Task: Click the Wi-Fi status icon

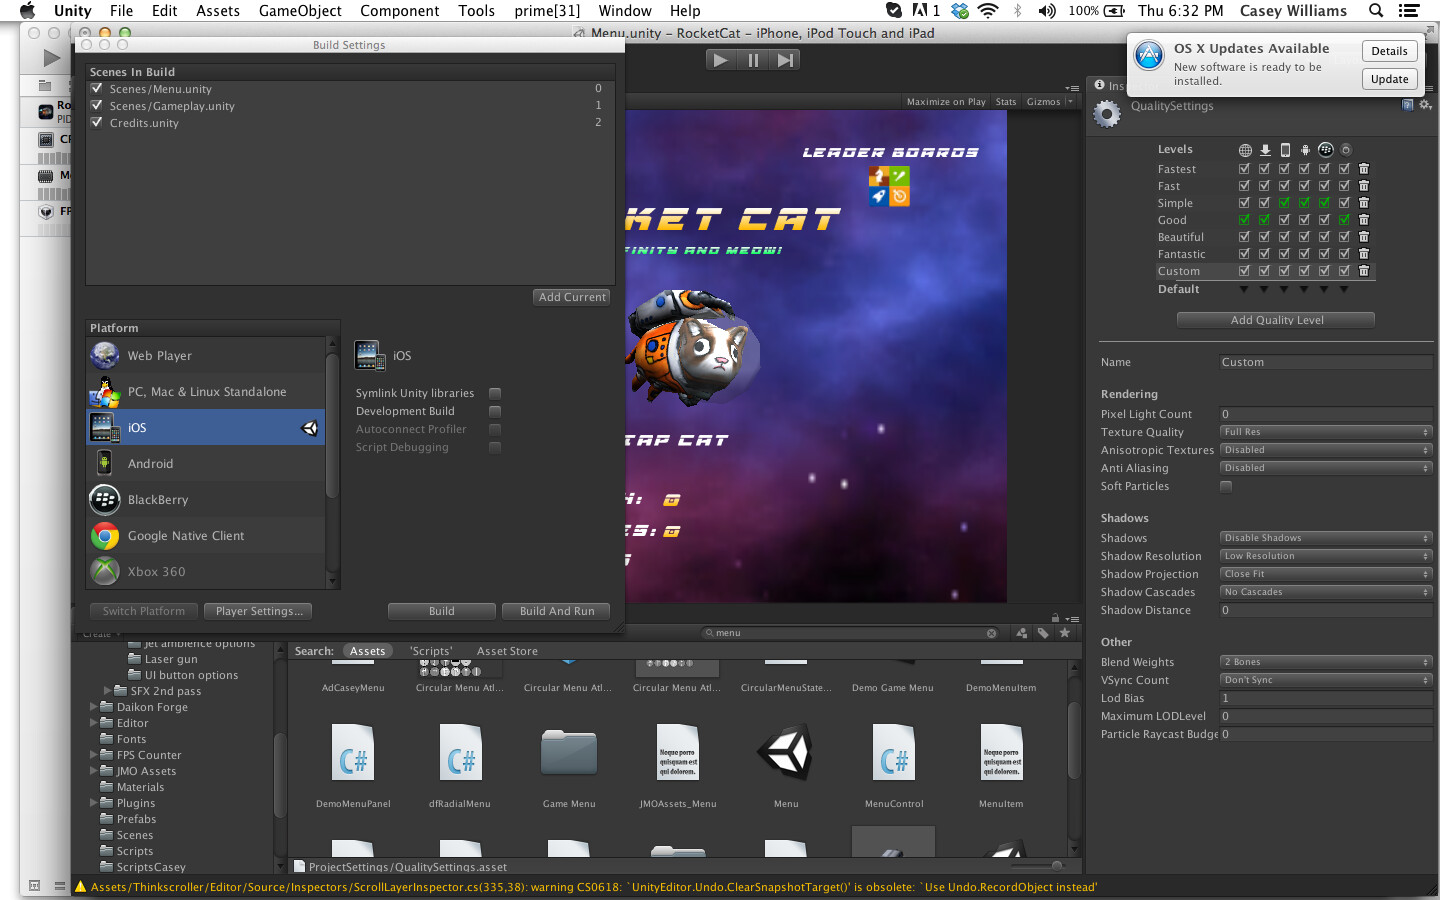Action: click(x=988, y=11)
